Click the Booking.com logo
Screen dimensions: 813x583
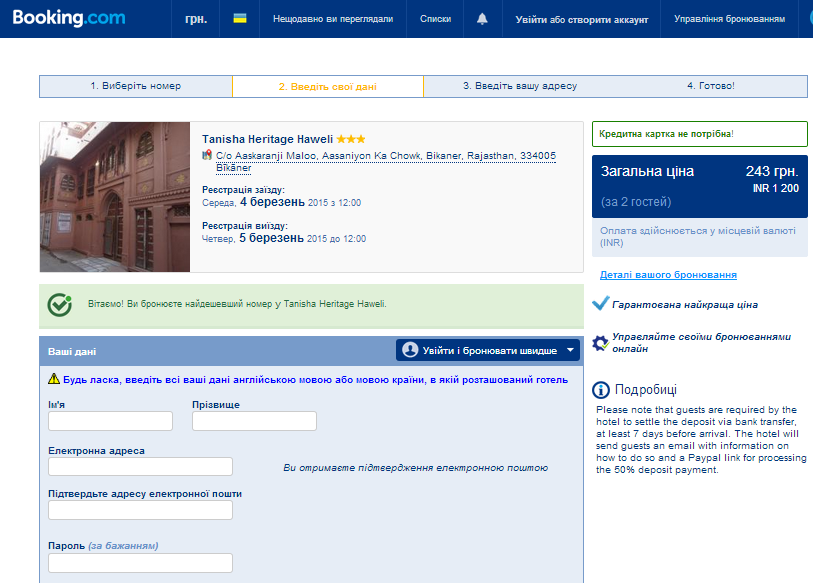click(x=68, y=18)
